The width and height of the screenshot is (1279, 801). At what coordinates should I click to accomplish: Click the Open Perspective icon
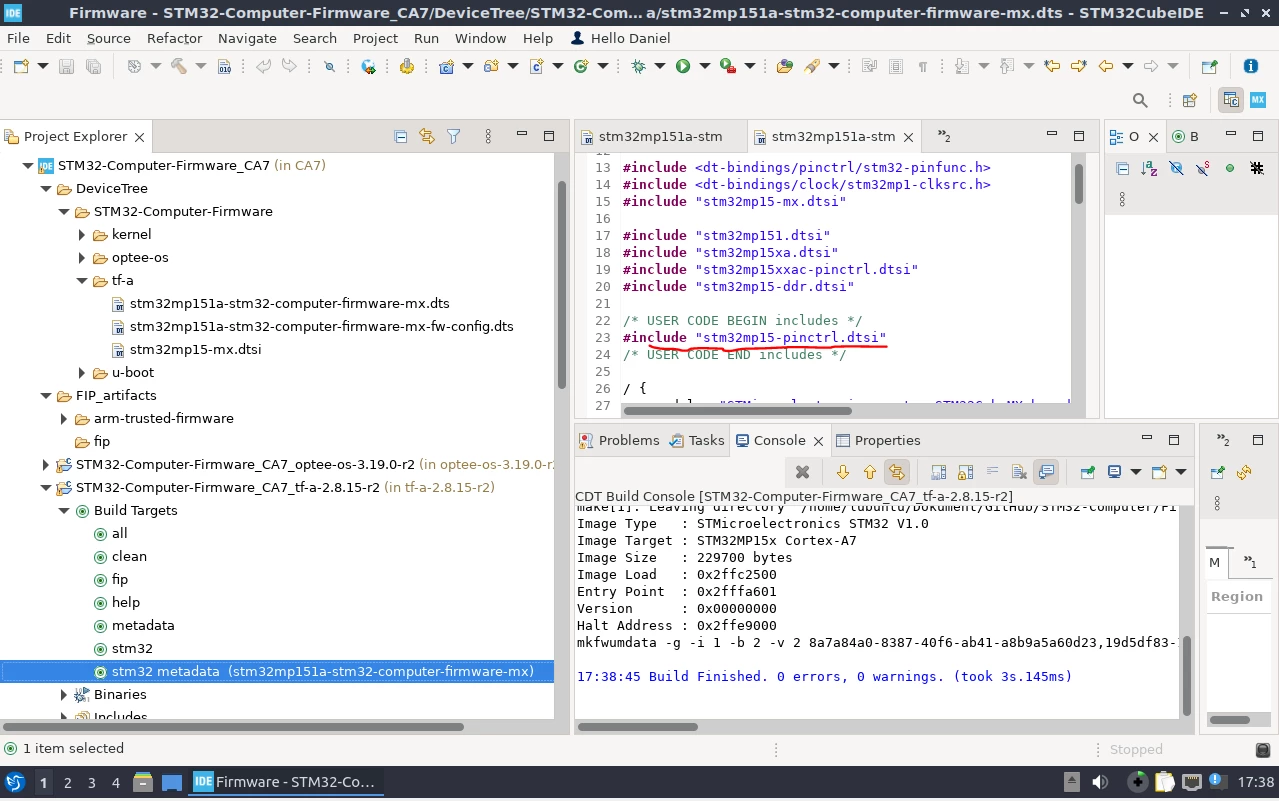(1190, 100)
